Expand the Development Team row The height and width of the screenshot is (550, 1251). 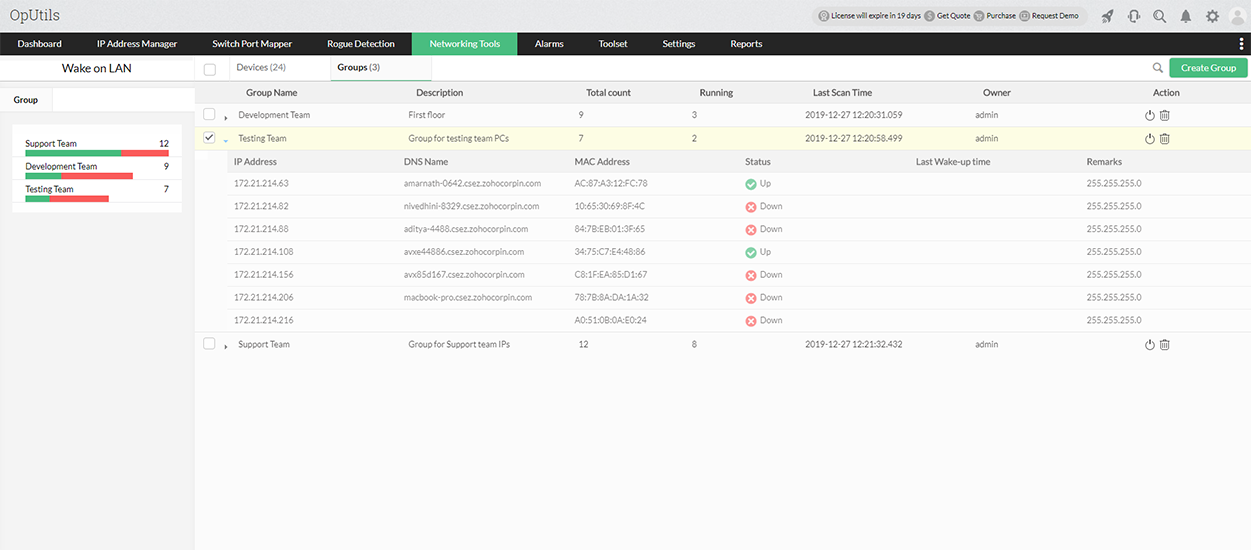click(226, 117)
